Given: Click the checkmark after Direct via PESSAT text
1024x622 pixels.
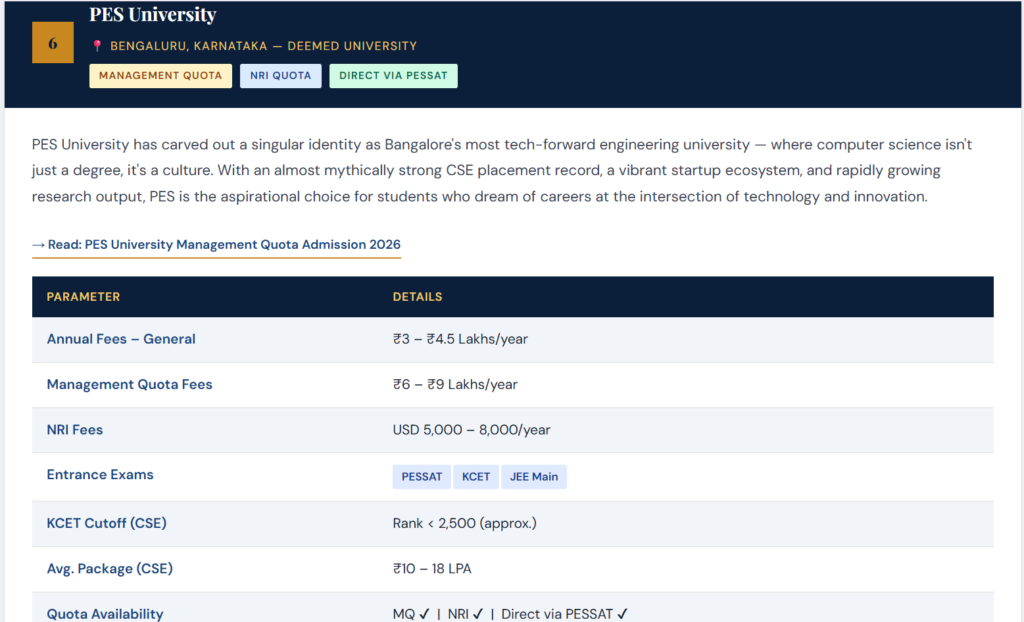Looking at the screenshot, I should (623, 614).
